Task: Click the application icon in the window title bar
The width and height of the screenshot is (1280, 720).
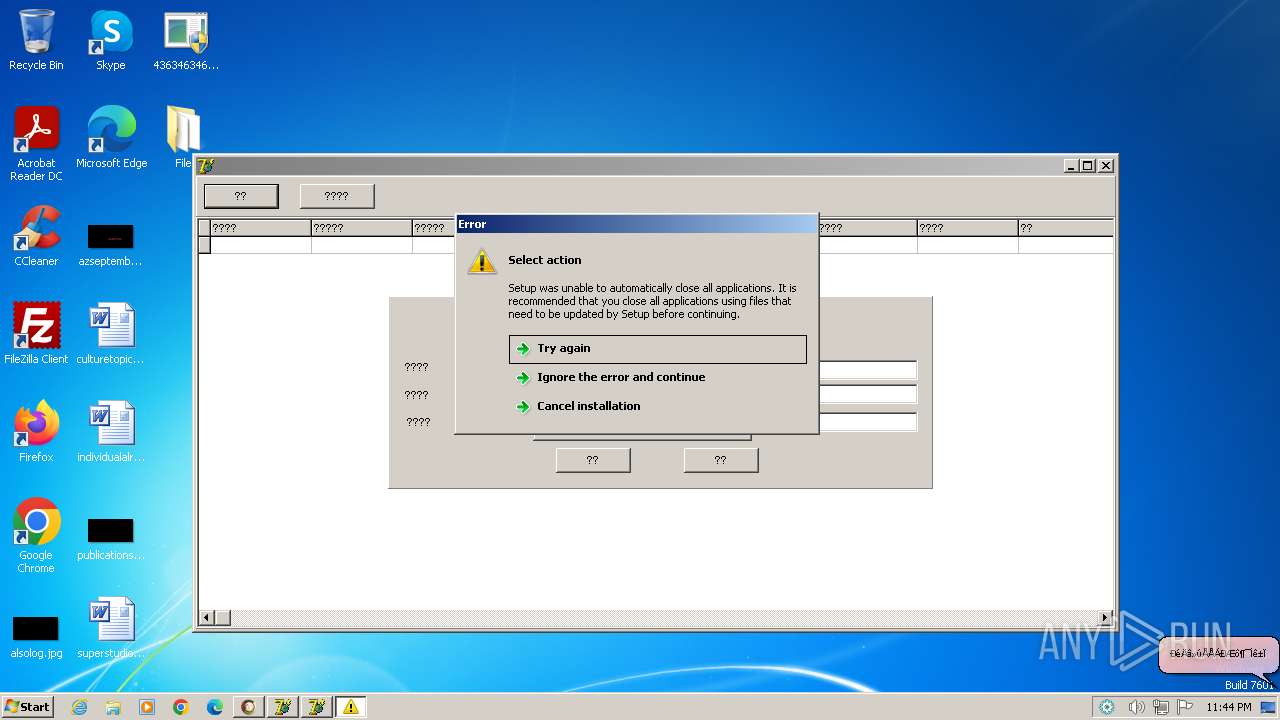Action: coord(206,166)
